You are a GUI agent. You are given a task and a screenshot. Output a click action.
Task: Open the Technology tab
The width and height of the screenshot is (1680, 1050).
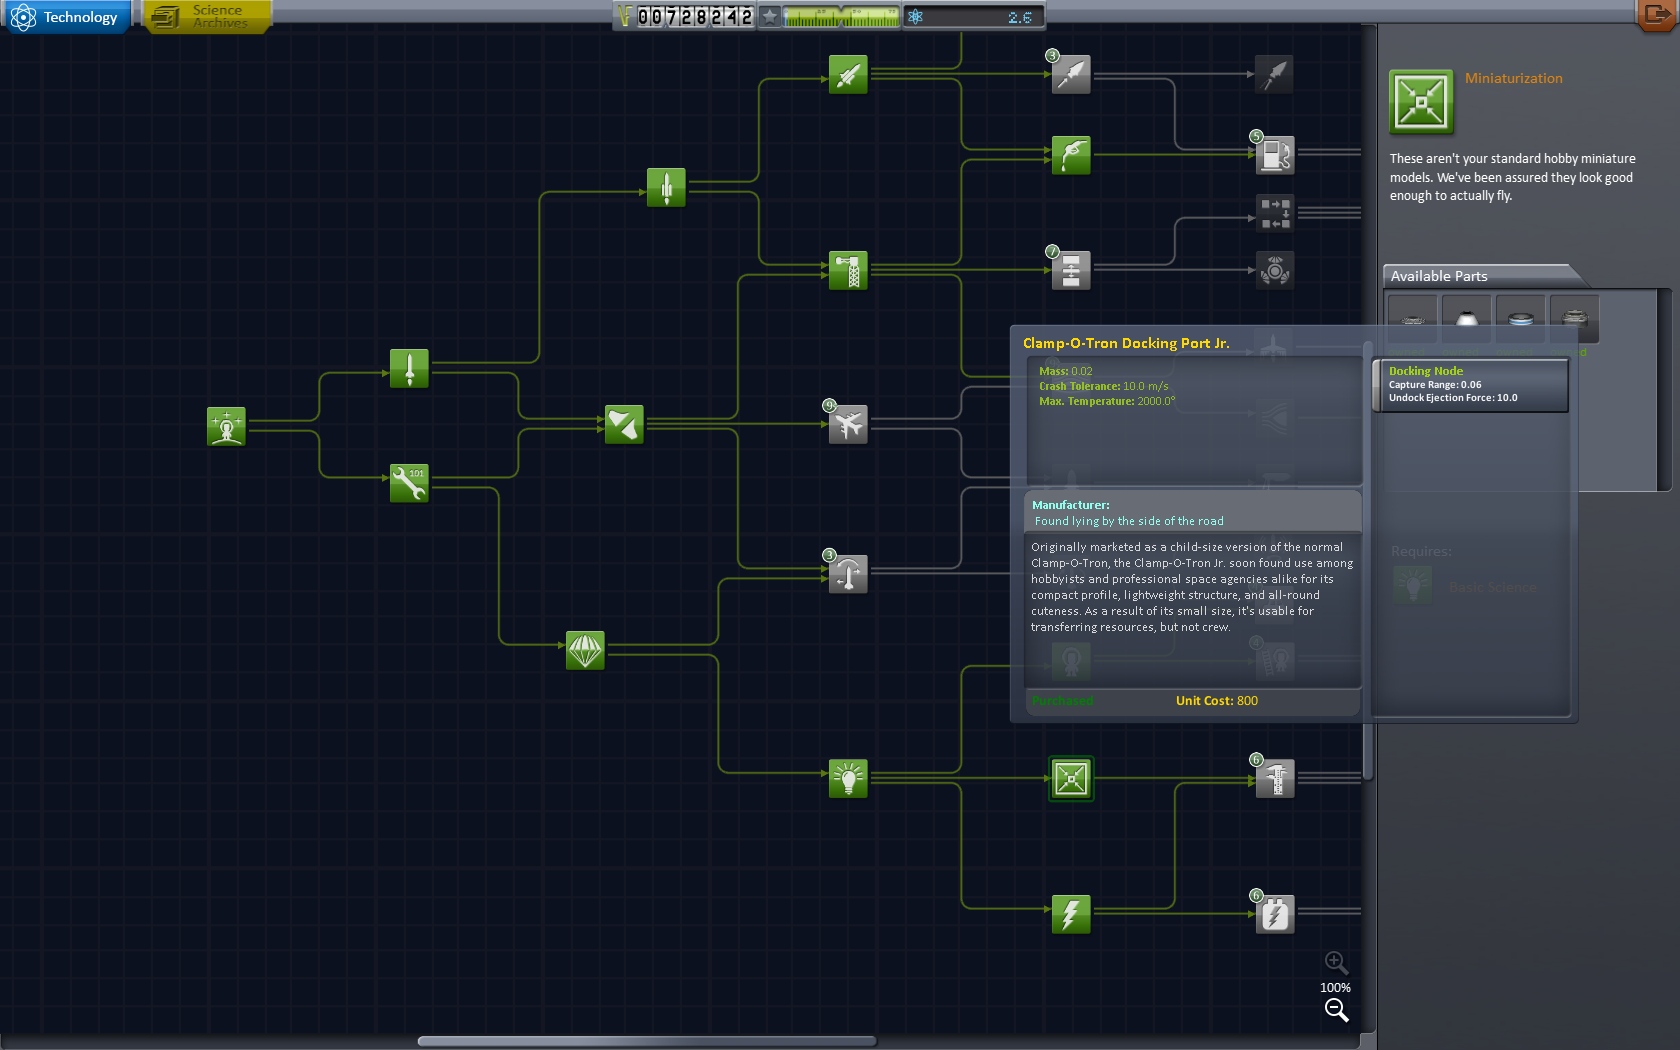[x=67, y=17]
